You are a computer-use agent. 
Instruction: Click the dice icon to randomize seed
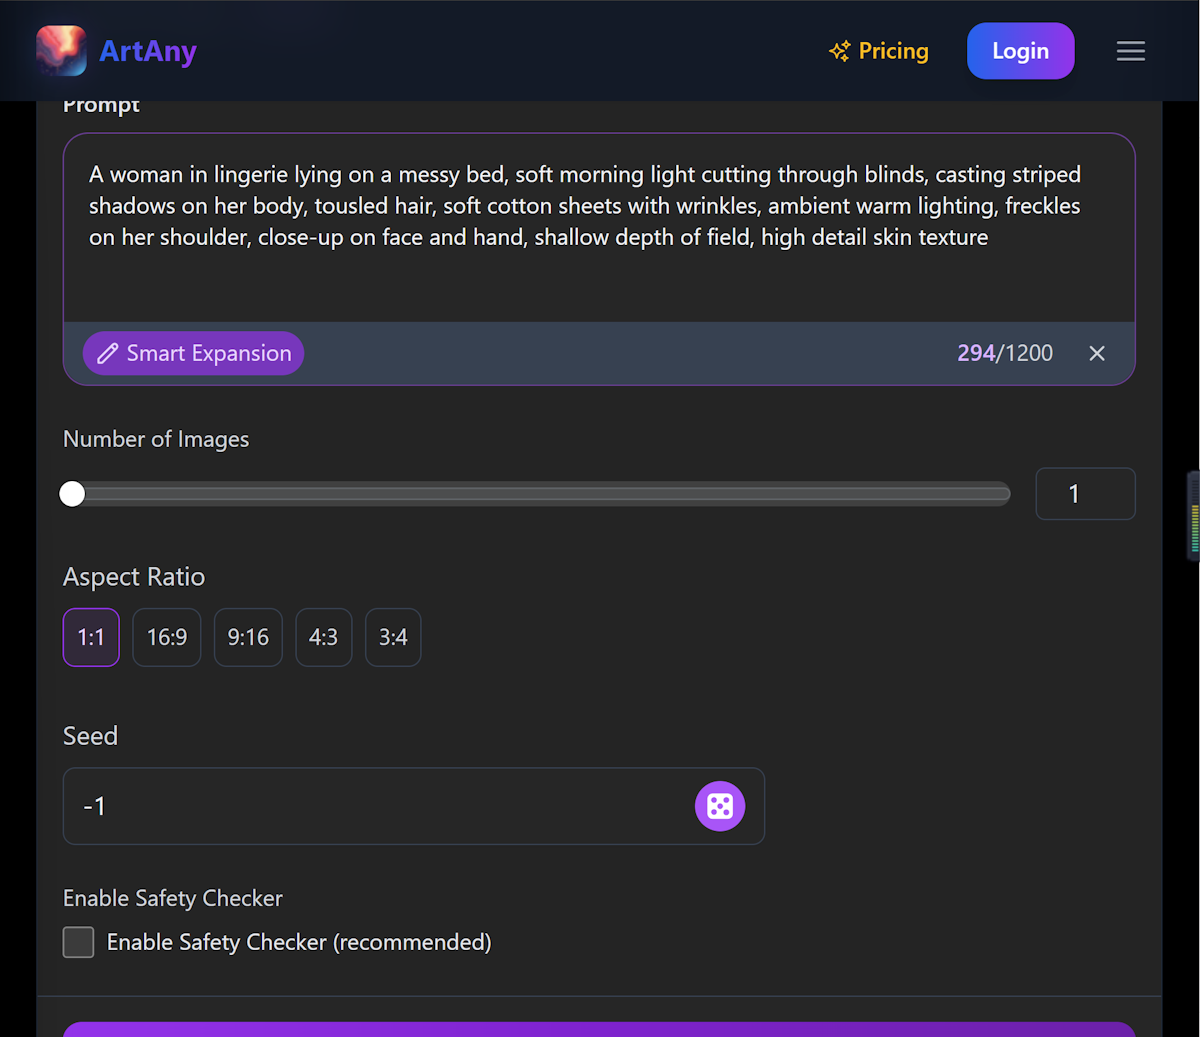point(720,806)
